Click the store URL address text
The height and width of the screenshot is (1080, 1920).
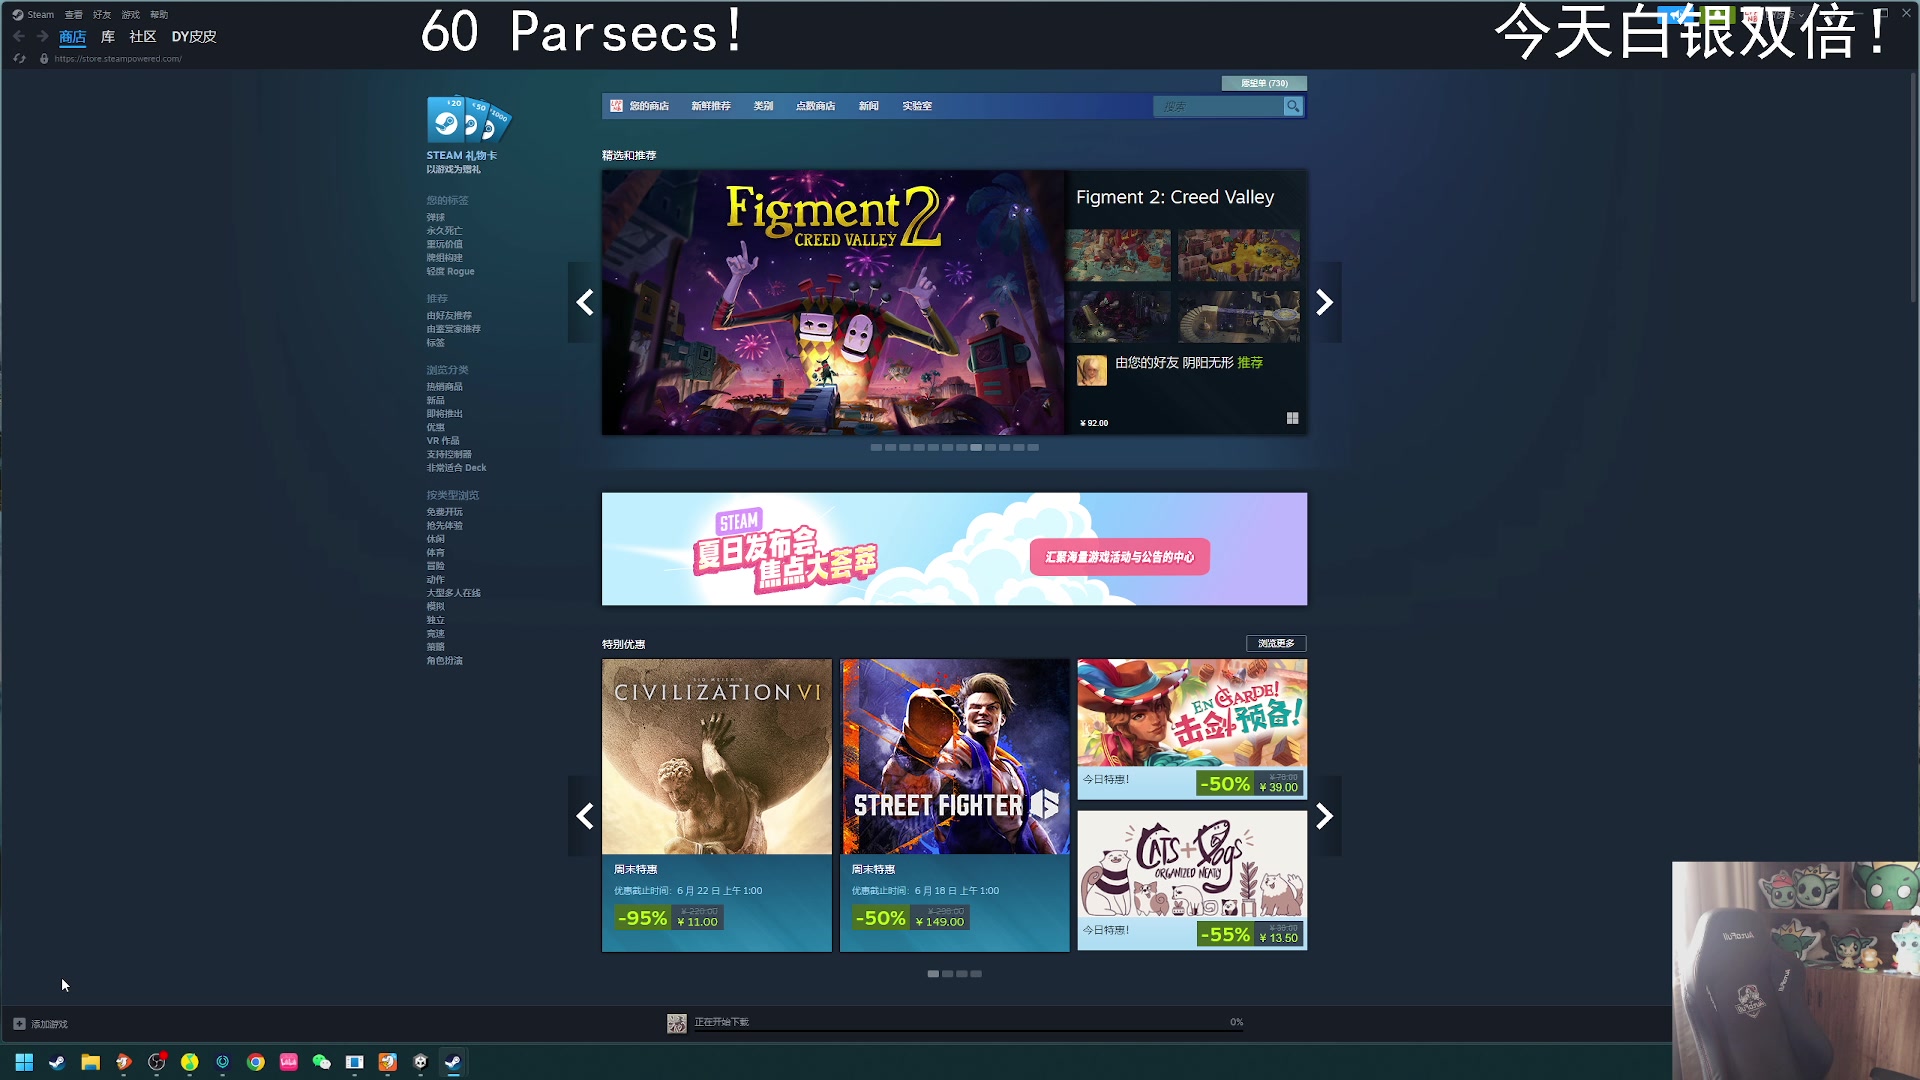coord(118,59)
